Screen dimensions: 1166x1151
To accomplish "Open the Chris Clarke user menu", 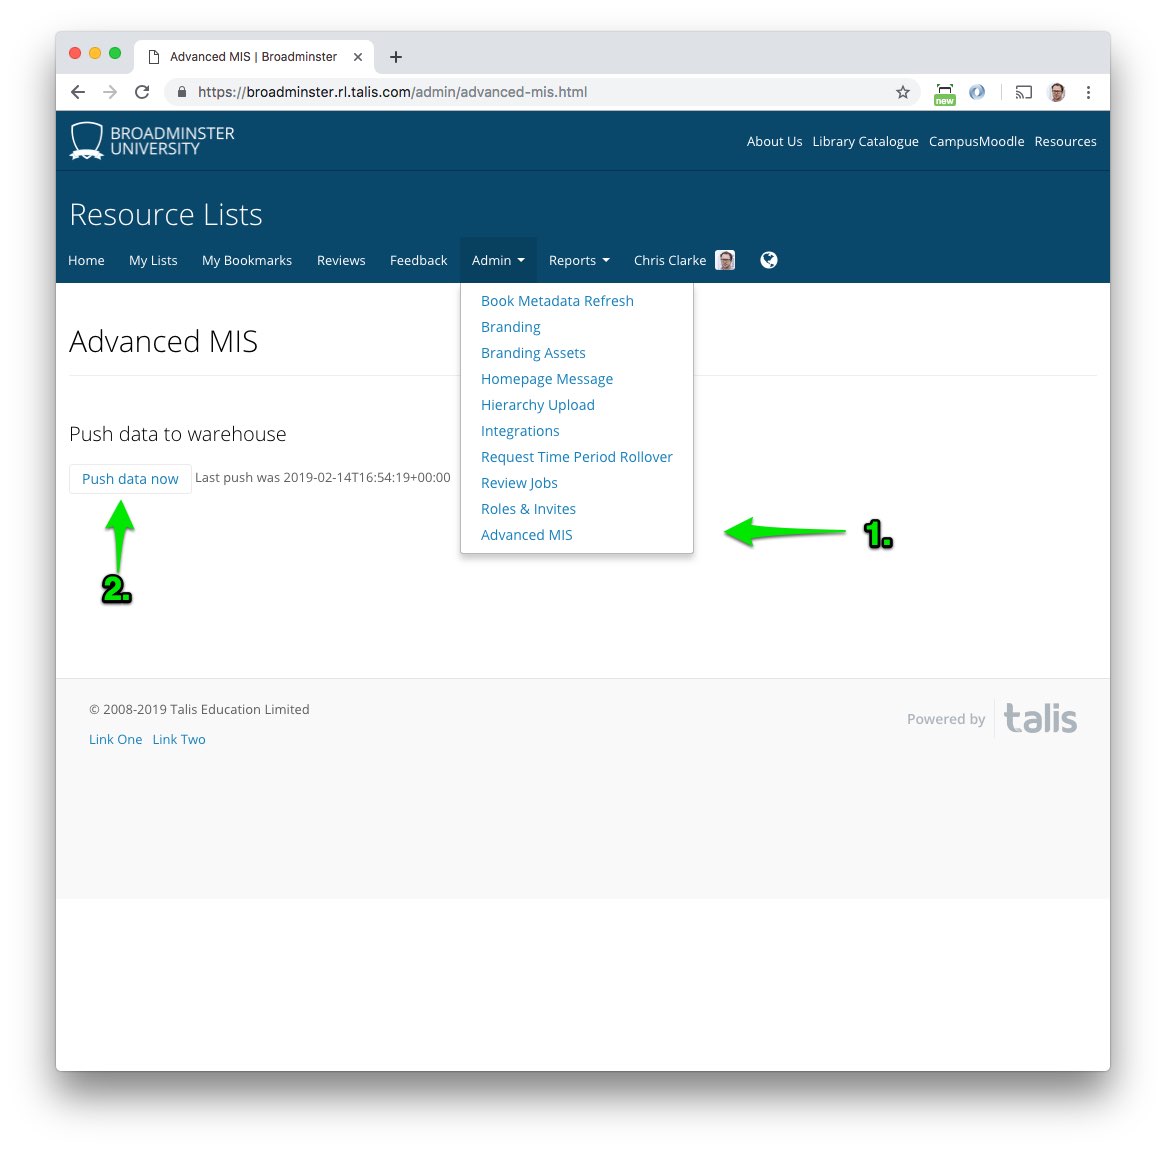I will pos(683,260).
